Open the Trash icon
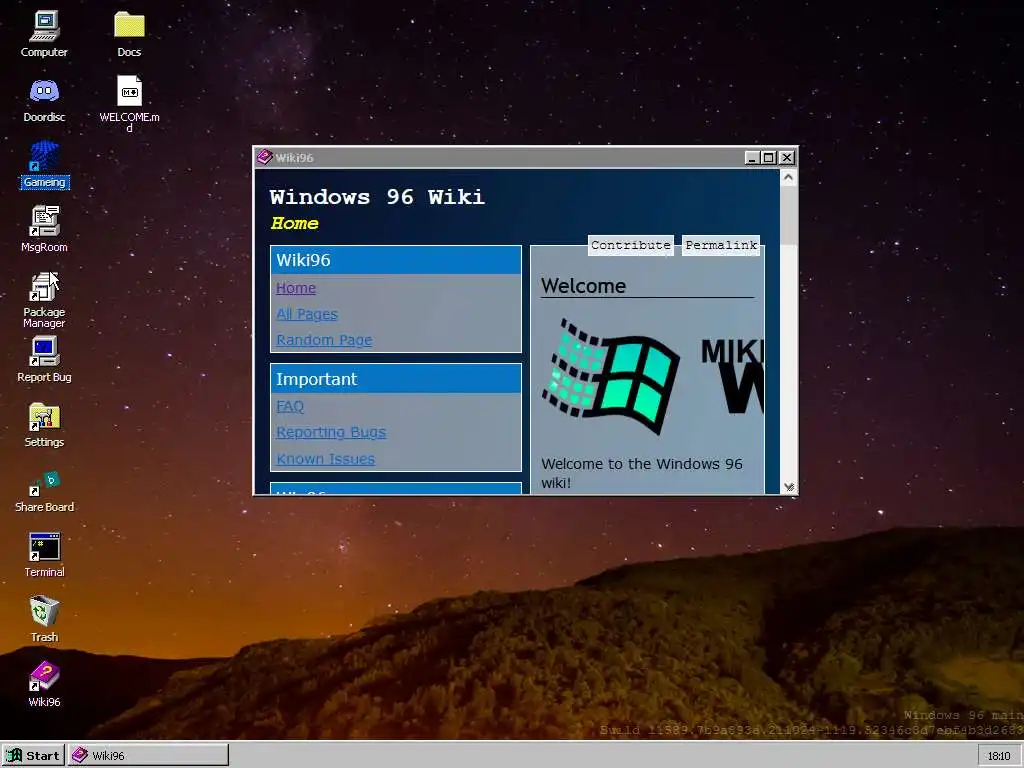1024x768 pixels. point(44,619)
